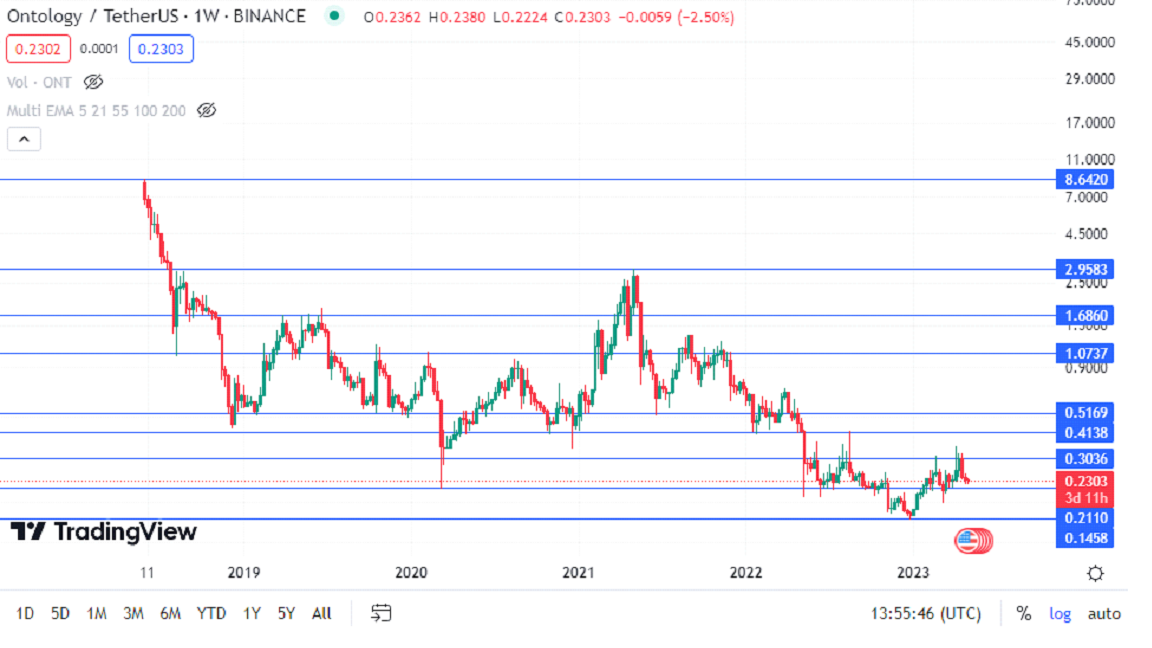Image resolution: width=1152 pixels, height=648 pixels.
Task: Click the red current price 0.2303 label
Action: click(1085, 489)
